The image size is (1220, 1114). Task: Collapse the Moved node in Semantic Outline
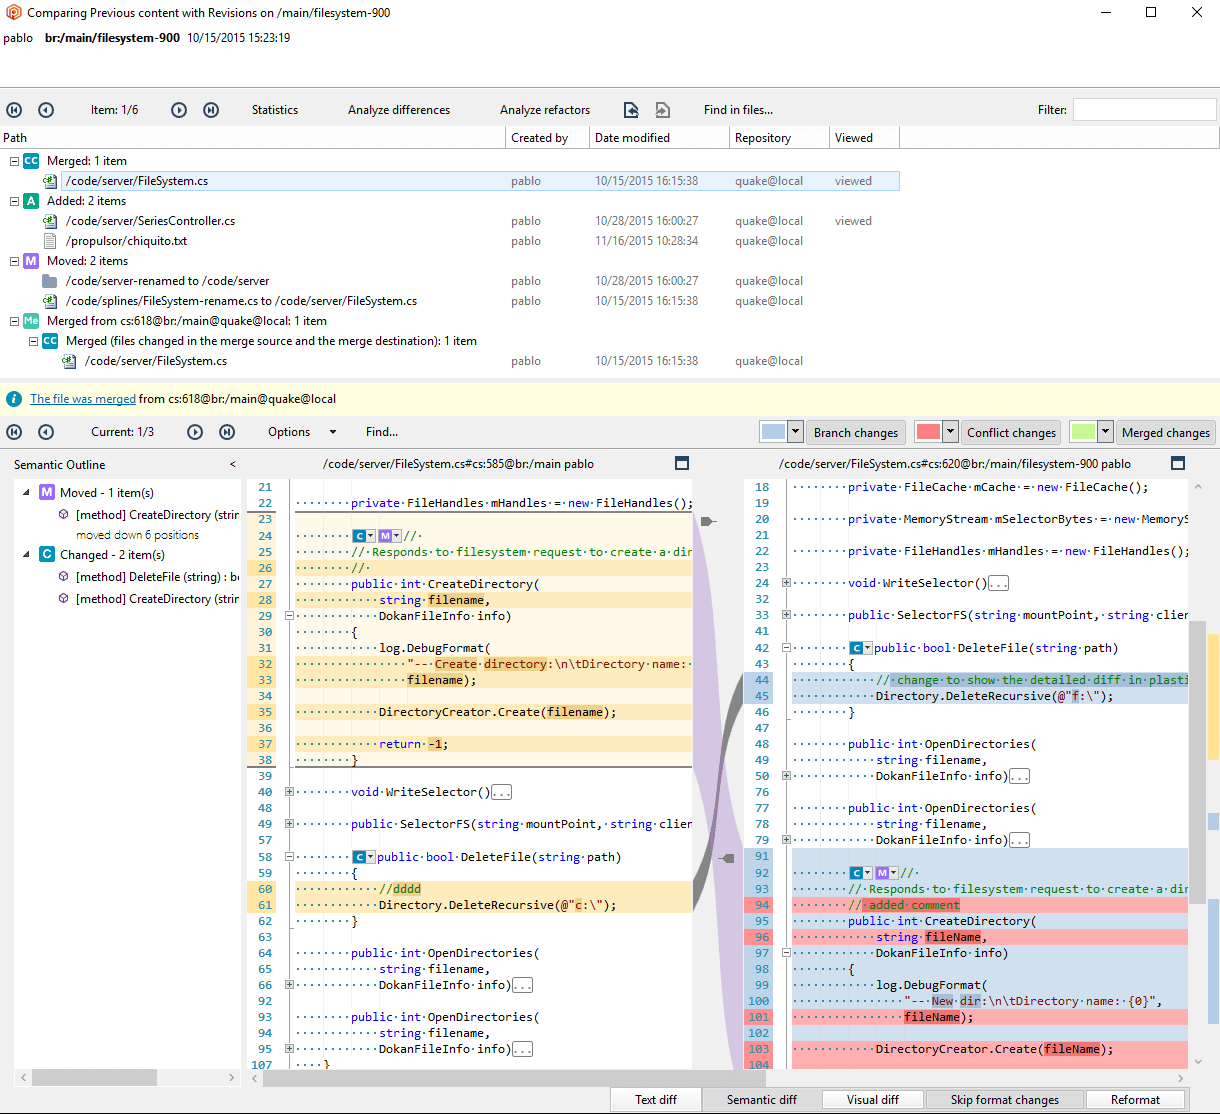tap(27, 492)
